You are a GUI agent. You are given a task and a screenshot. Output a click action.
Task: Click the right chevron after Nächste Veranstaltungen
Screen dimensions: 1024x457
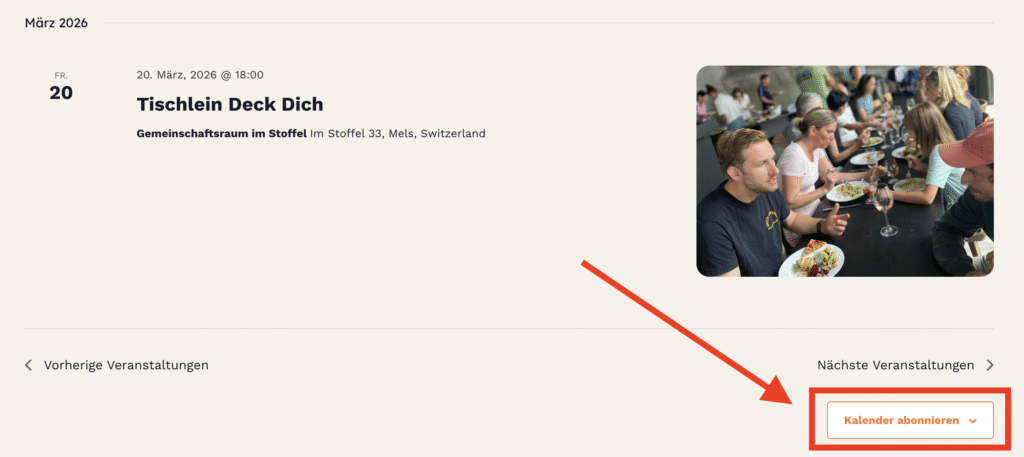(x=989, y=365)
